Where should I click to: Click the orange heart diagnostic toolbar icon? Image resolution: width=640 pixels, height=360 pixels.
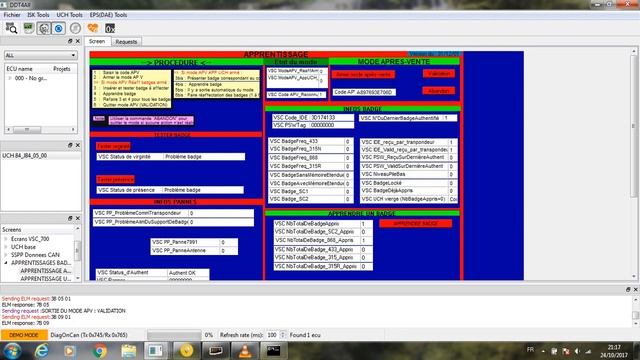[x=93, y=28]
